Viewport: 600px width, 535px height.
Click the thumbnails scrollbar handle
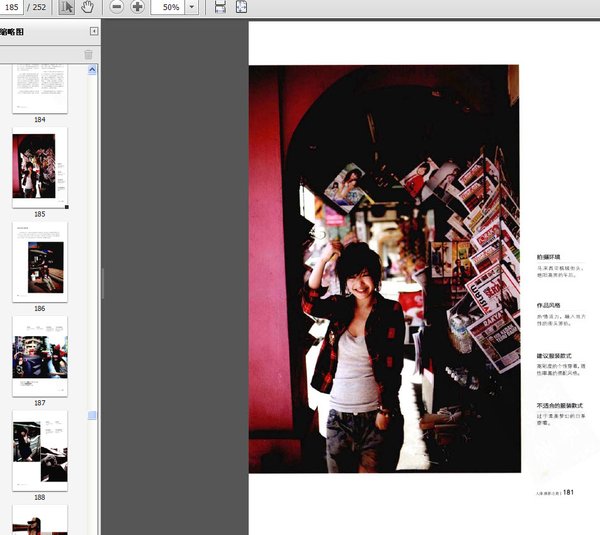click(92, 415)
